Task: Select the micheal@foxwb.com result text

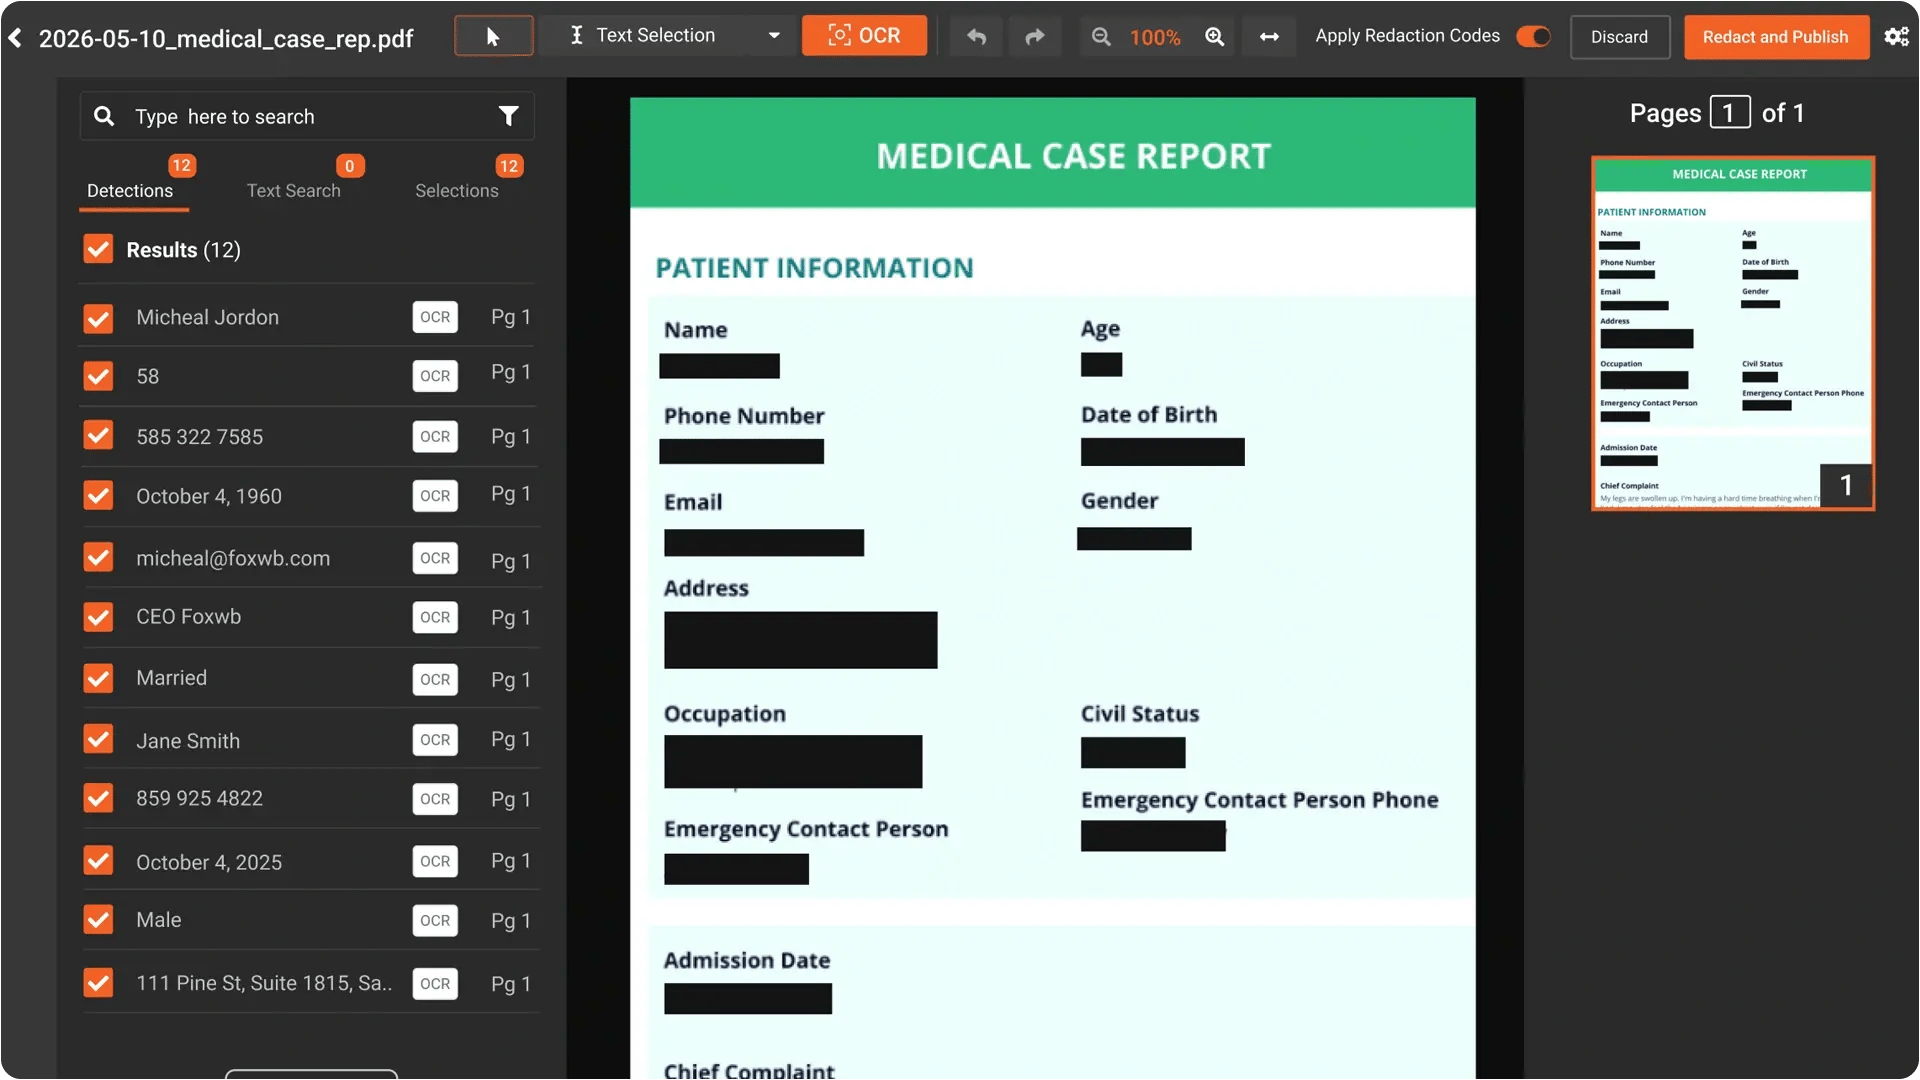Action: point(233,558)
